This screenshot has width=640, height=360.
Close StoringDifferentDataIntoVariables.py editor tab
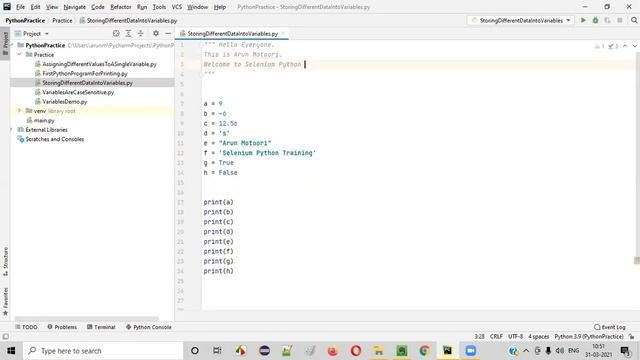283,33
